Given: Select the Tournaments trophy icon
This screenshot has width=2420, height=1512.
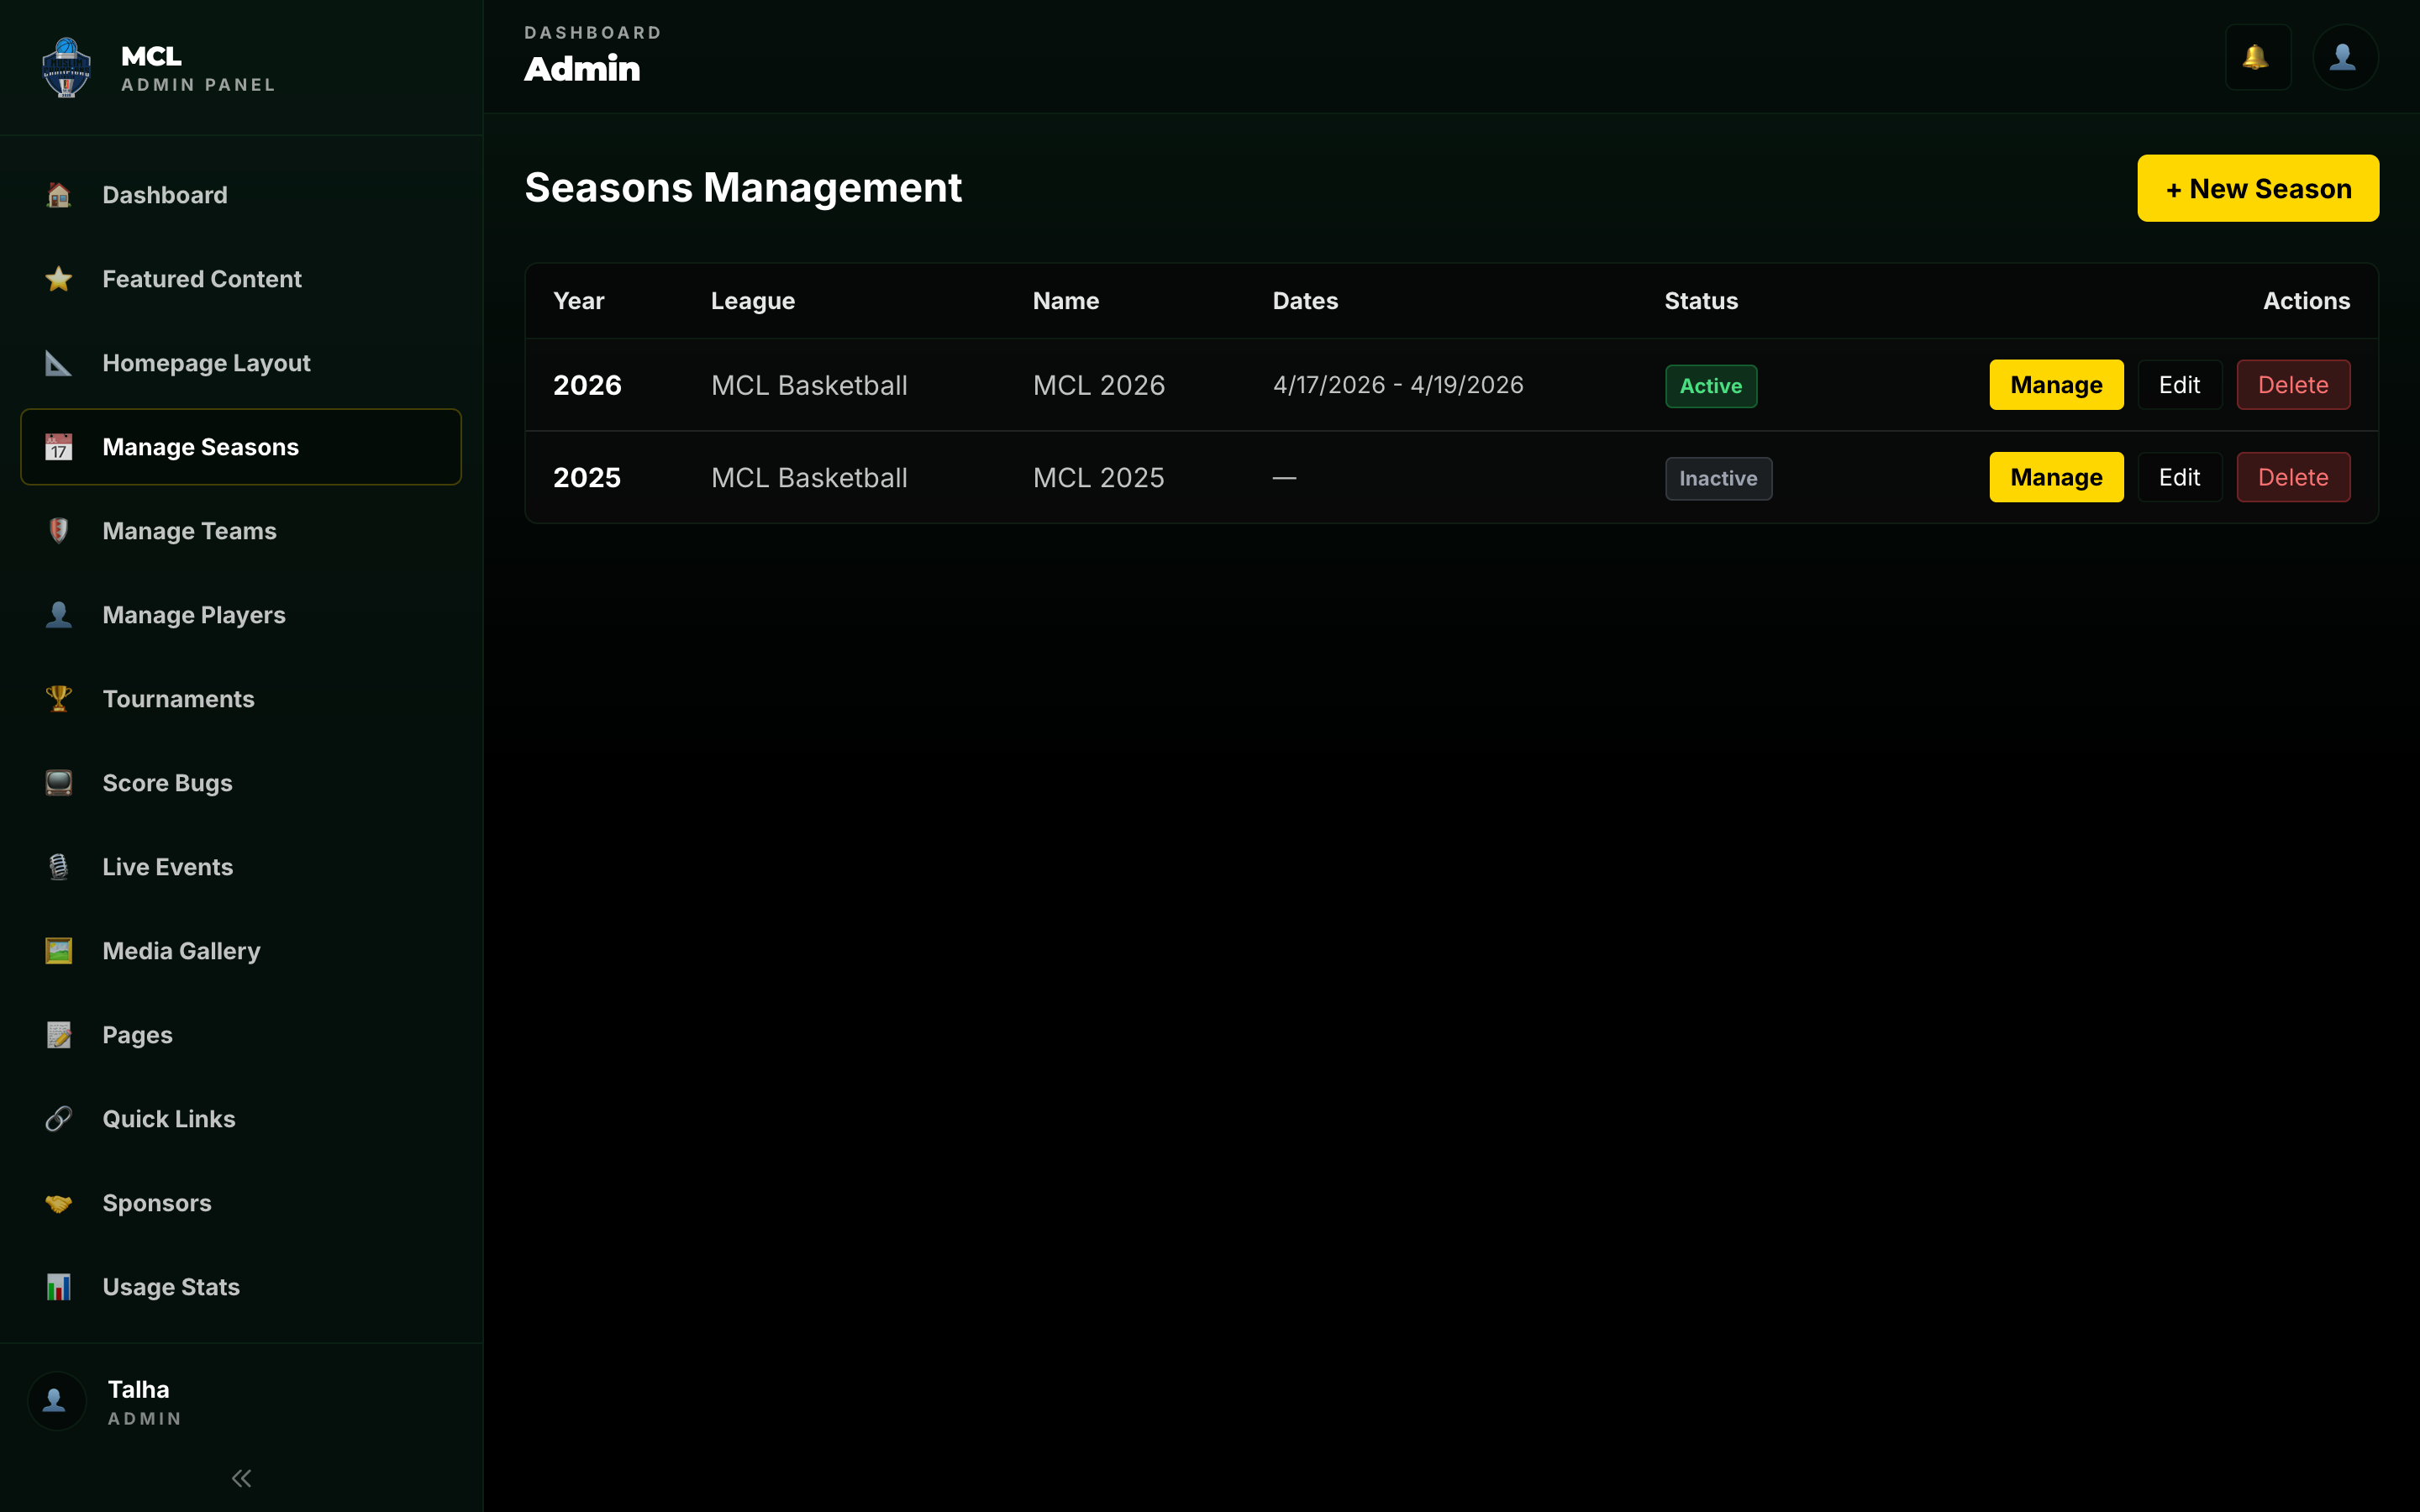Looking at the screenshot, I should [x=59, y=699].
